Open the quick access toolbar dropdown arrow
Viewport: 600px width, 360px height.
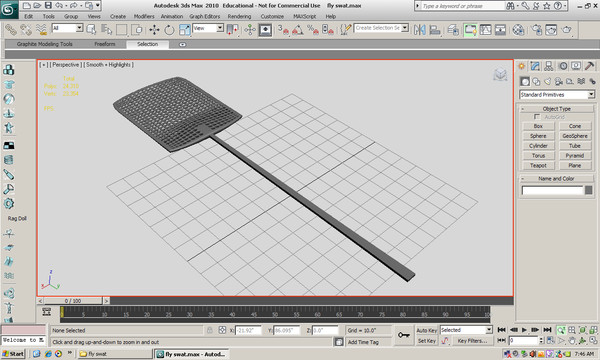tap(98, 5)
